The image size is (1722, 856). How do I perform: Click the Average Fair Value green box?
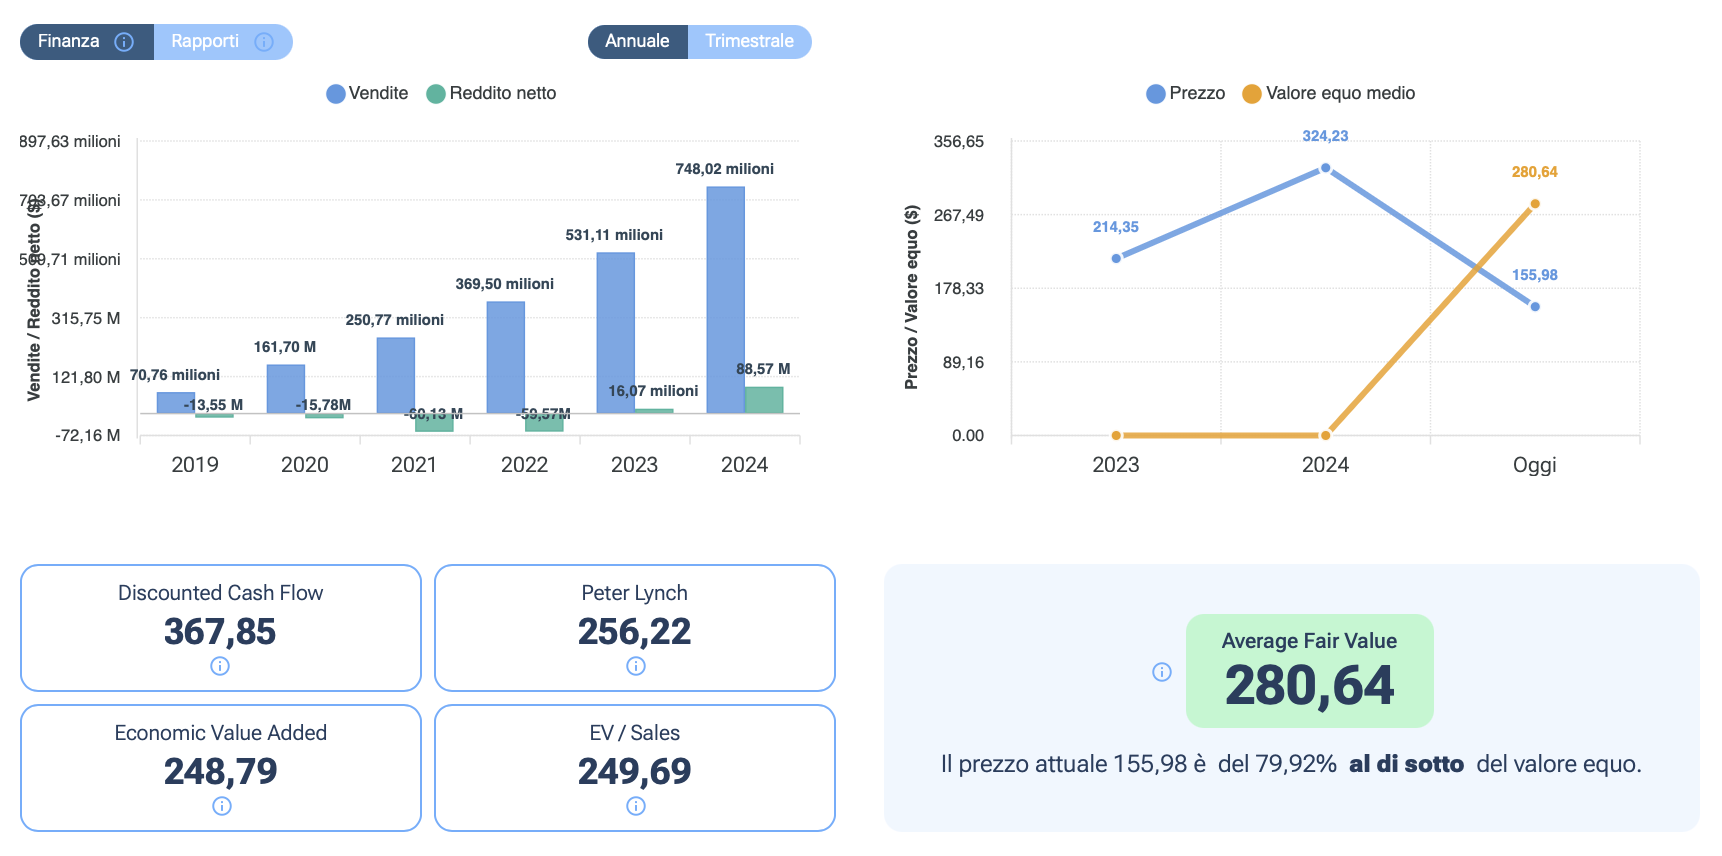(x=1309, y=671)
